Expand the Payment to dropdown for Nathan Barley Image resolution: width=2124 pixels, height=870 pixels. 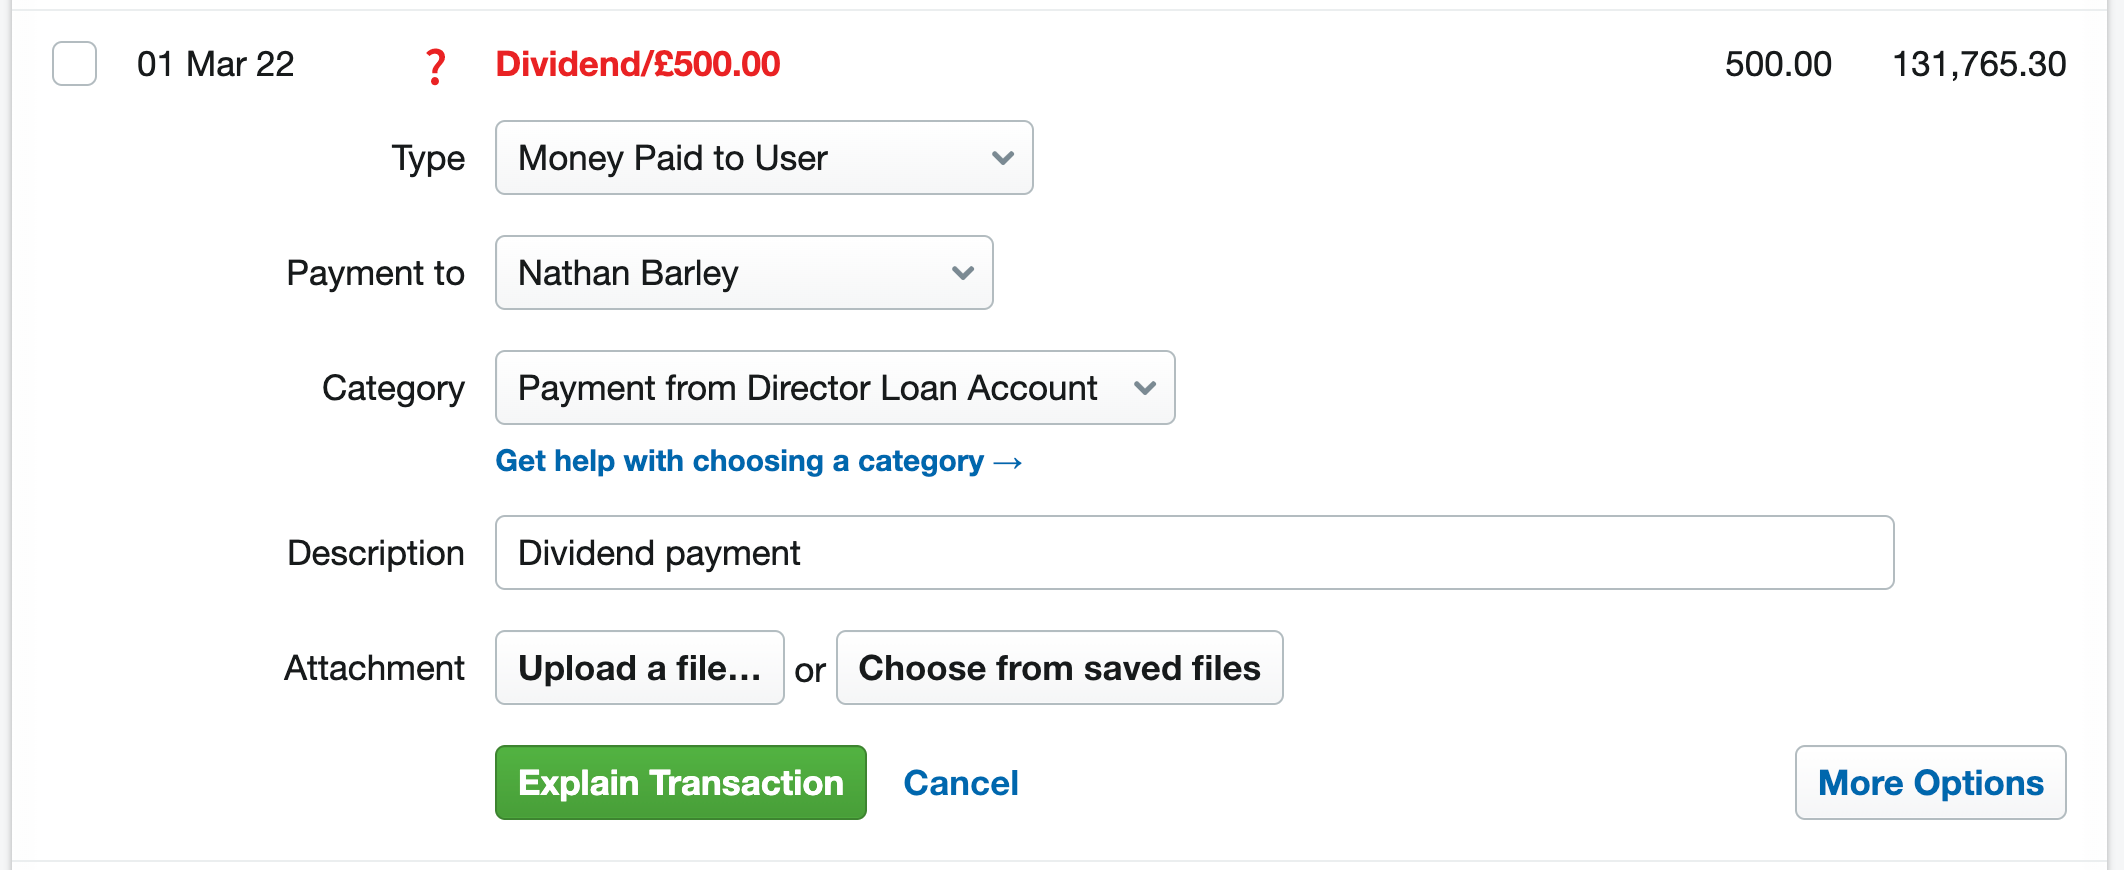tap(743, 272)
